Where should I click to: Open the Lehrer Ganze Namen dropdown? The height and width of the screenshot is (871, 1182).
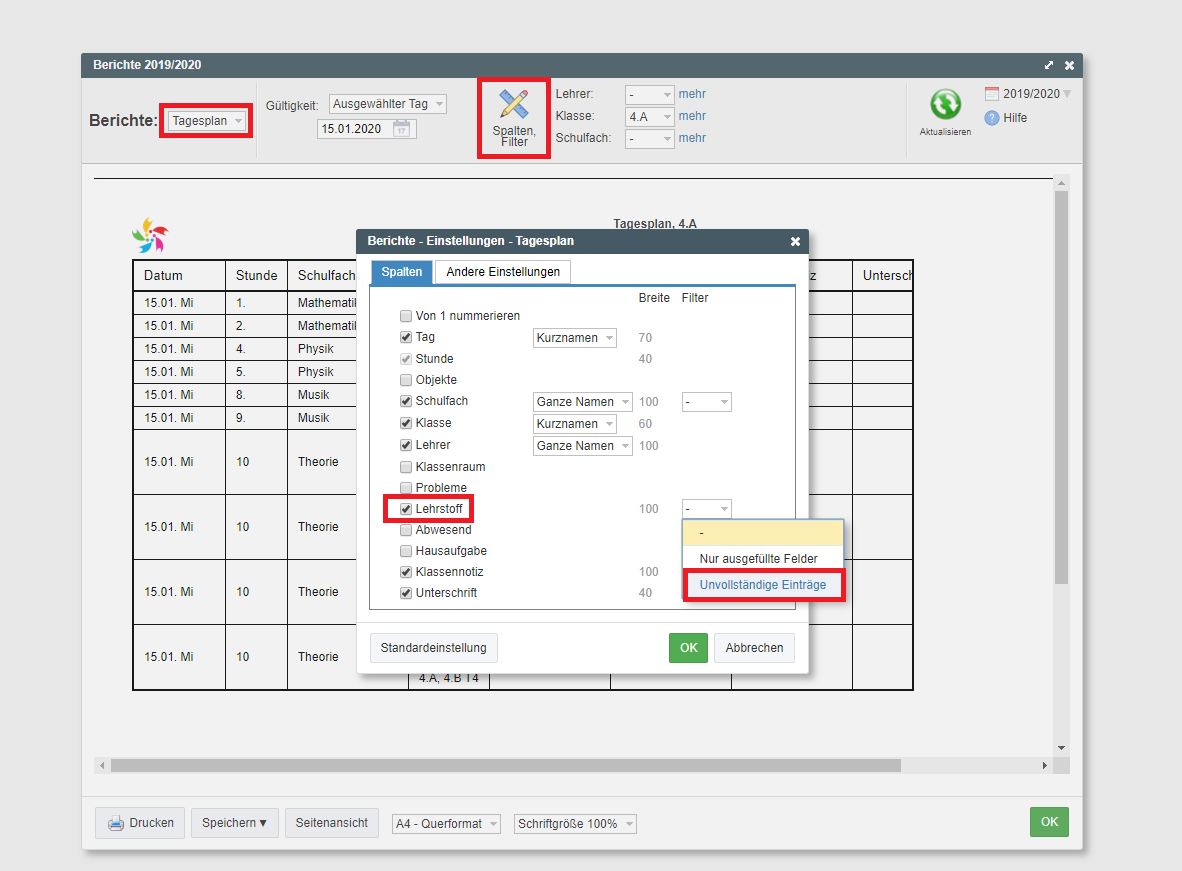click(583, 446)
